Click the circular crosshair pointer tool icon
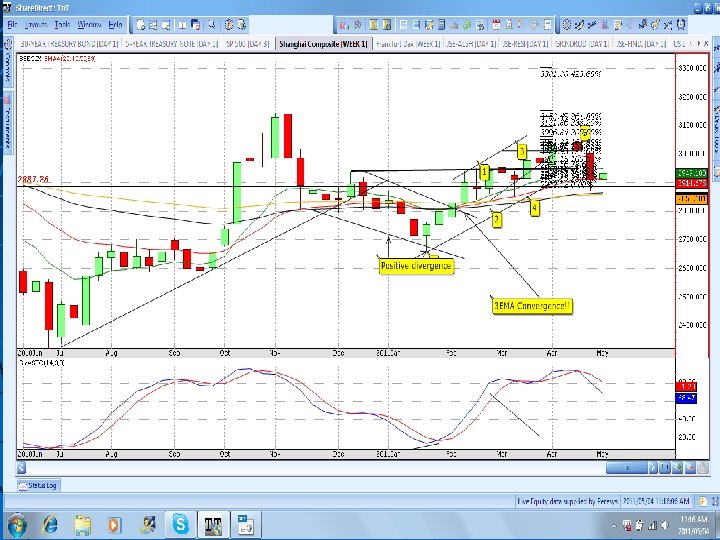The height and width of the screenshot is (540, 720). tap(567, 25)
